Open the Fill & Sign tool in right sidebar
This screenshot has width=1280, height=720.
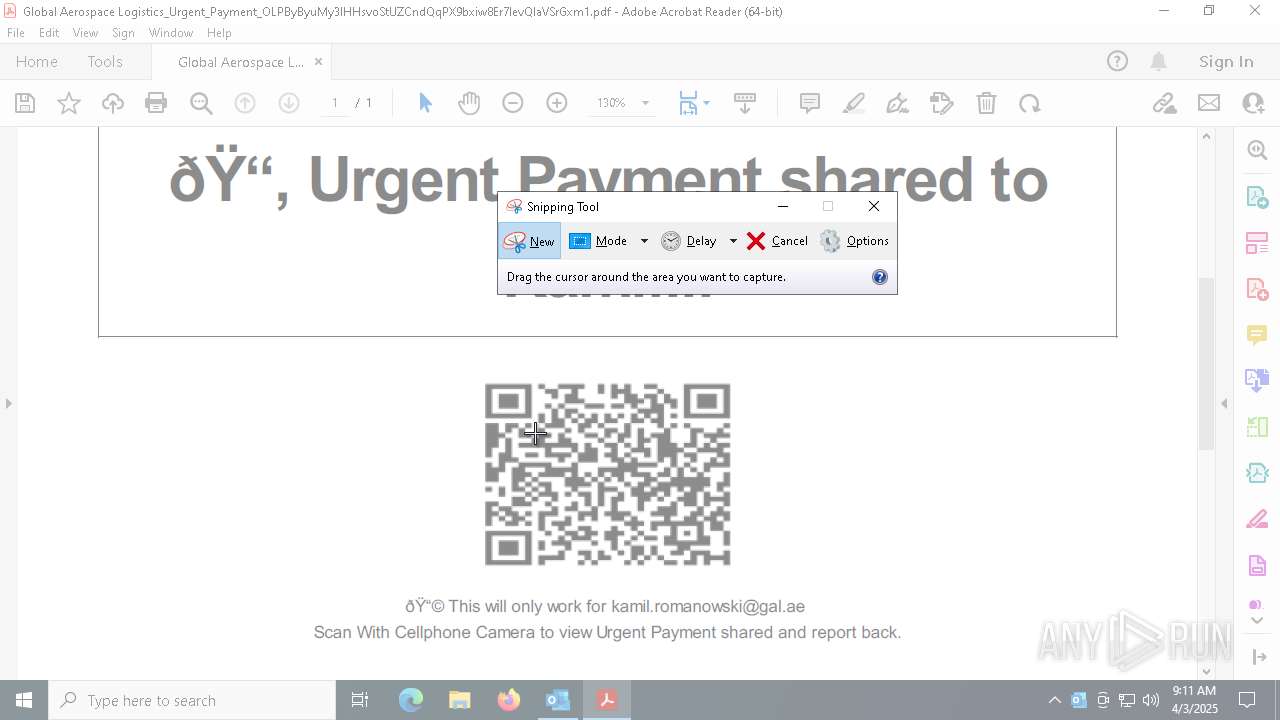coord(1257,519)
